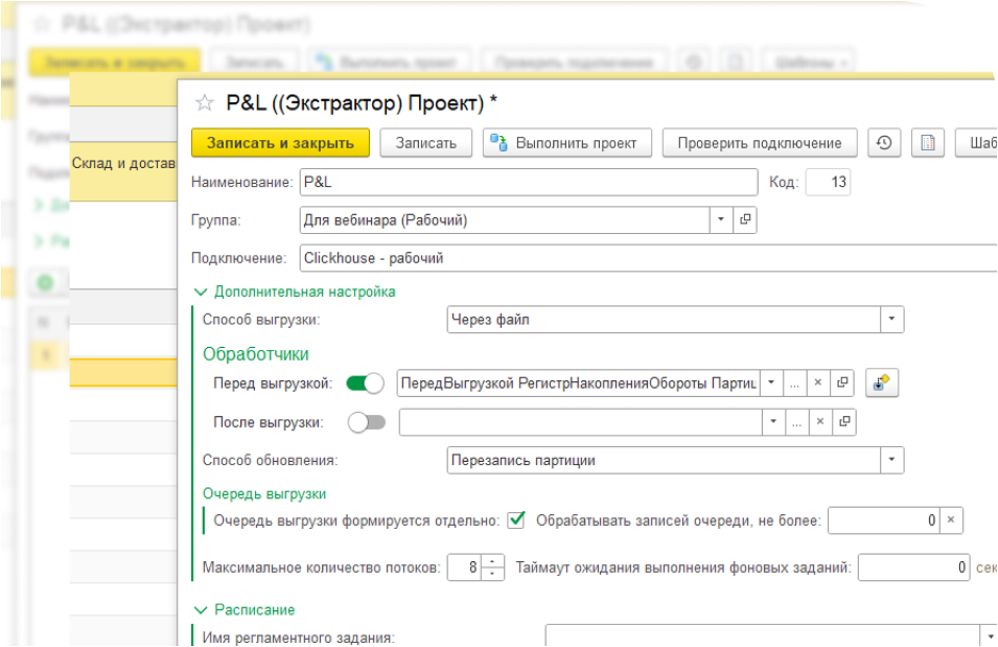
Task: Click Проверить подключение button
Action: click(759, 143)
